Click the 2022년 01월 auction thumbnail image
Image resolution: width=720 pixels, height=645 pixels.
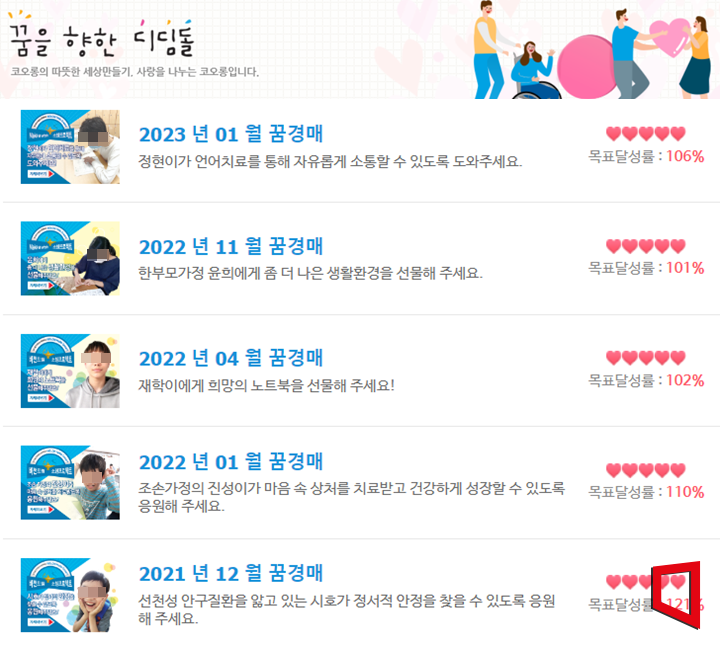[x=70, y=482]
